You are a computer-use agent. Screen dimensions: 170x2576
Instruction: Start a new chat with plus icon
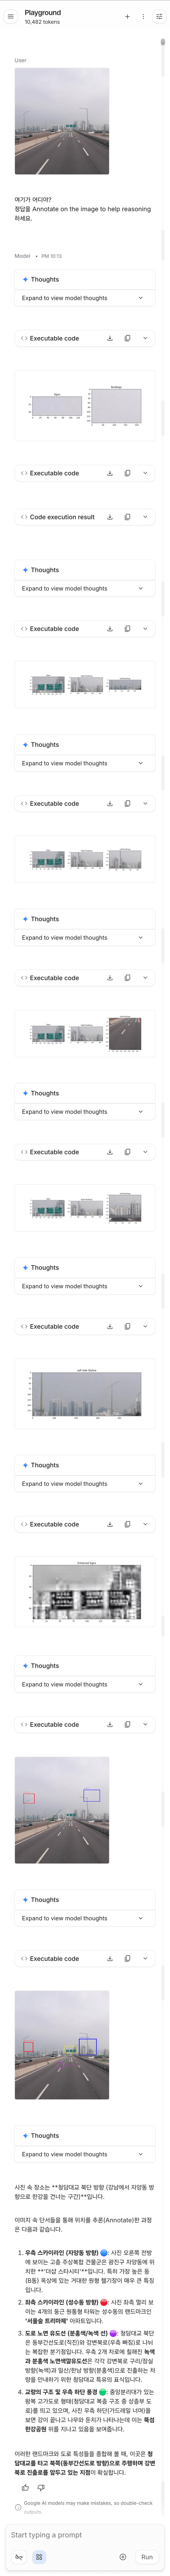click(x=127, y=16)
